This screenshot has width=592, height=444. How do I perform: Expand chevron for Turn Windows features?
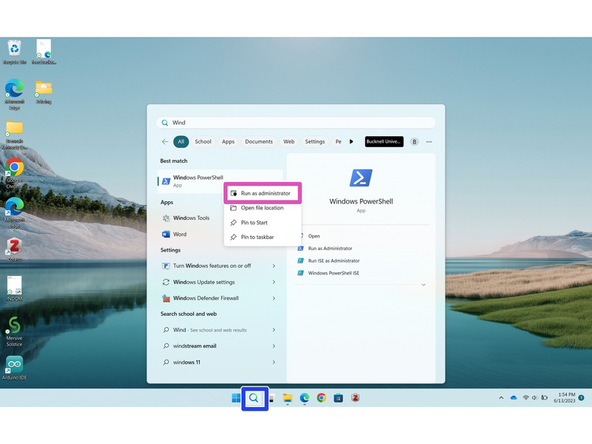pos(274,266)
